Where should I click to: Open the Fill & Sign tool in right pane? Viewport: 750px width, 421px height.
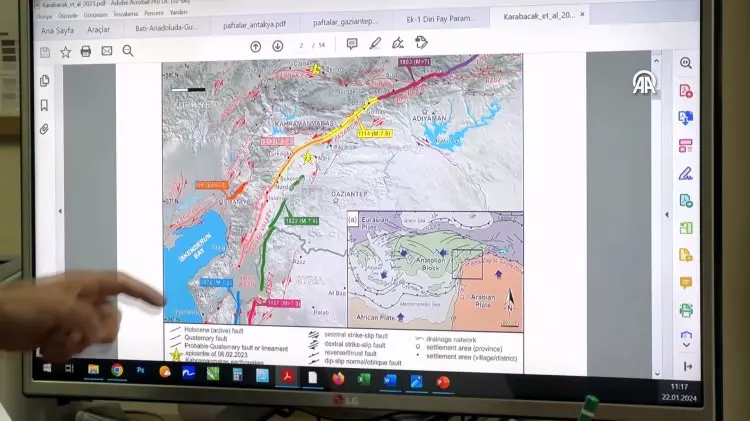pos(685,173)
